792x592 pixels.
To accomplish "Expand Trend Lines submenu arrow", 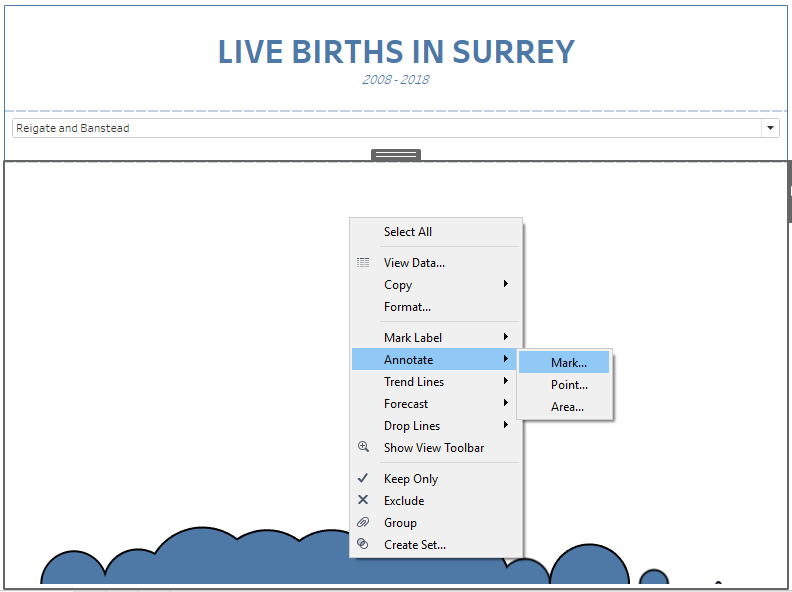I will [x=506, y=381].
